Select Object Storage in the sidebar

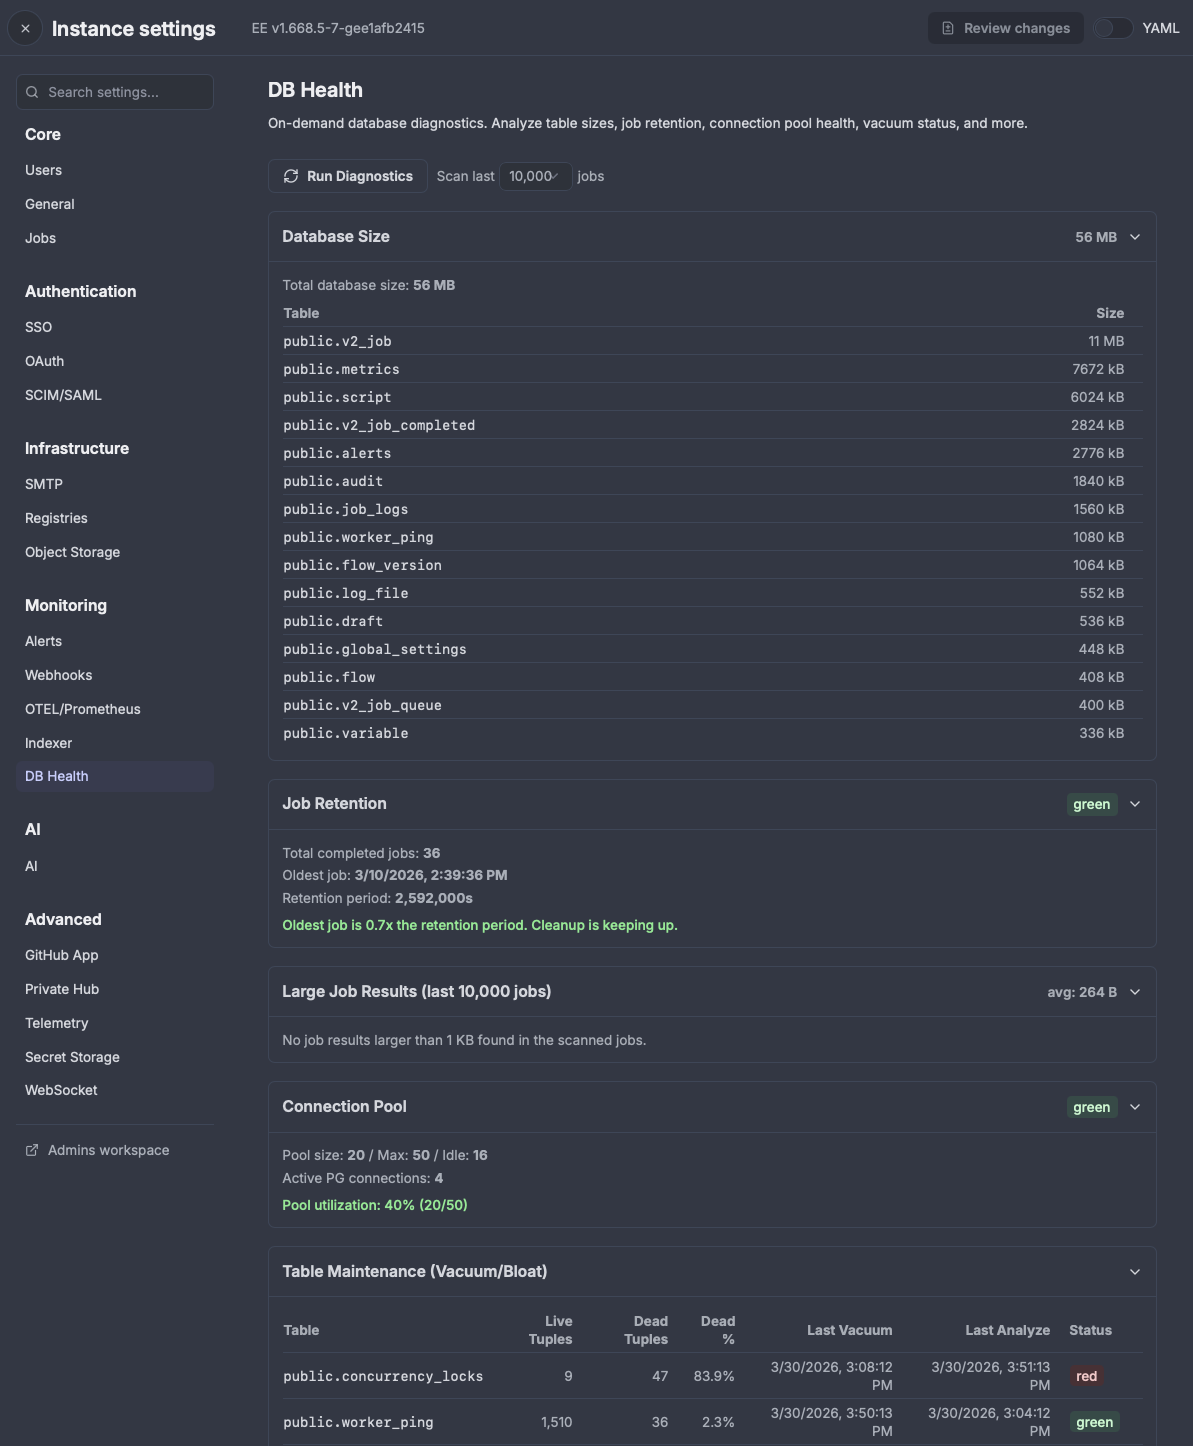pos(72,552)
